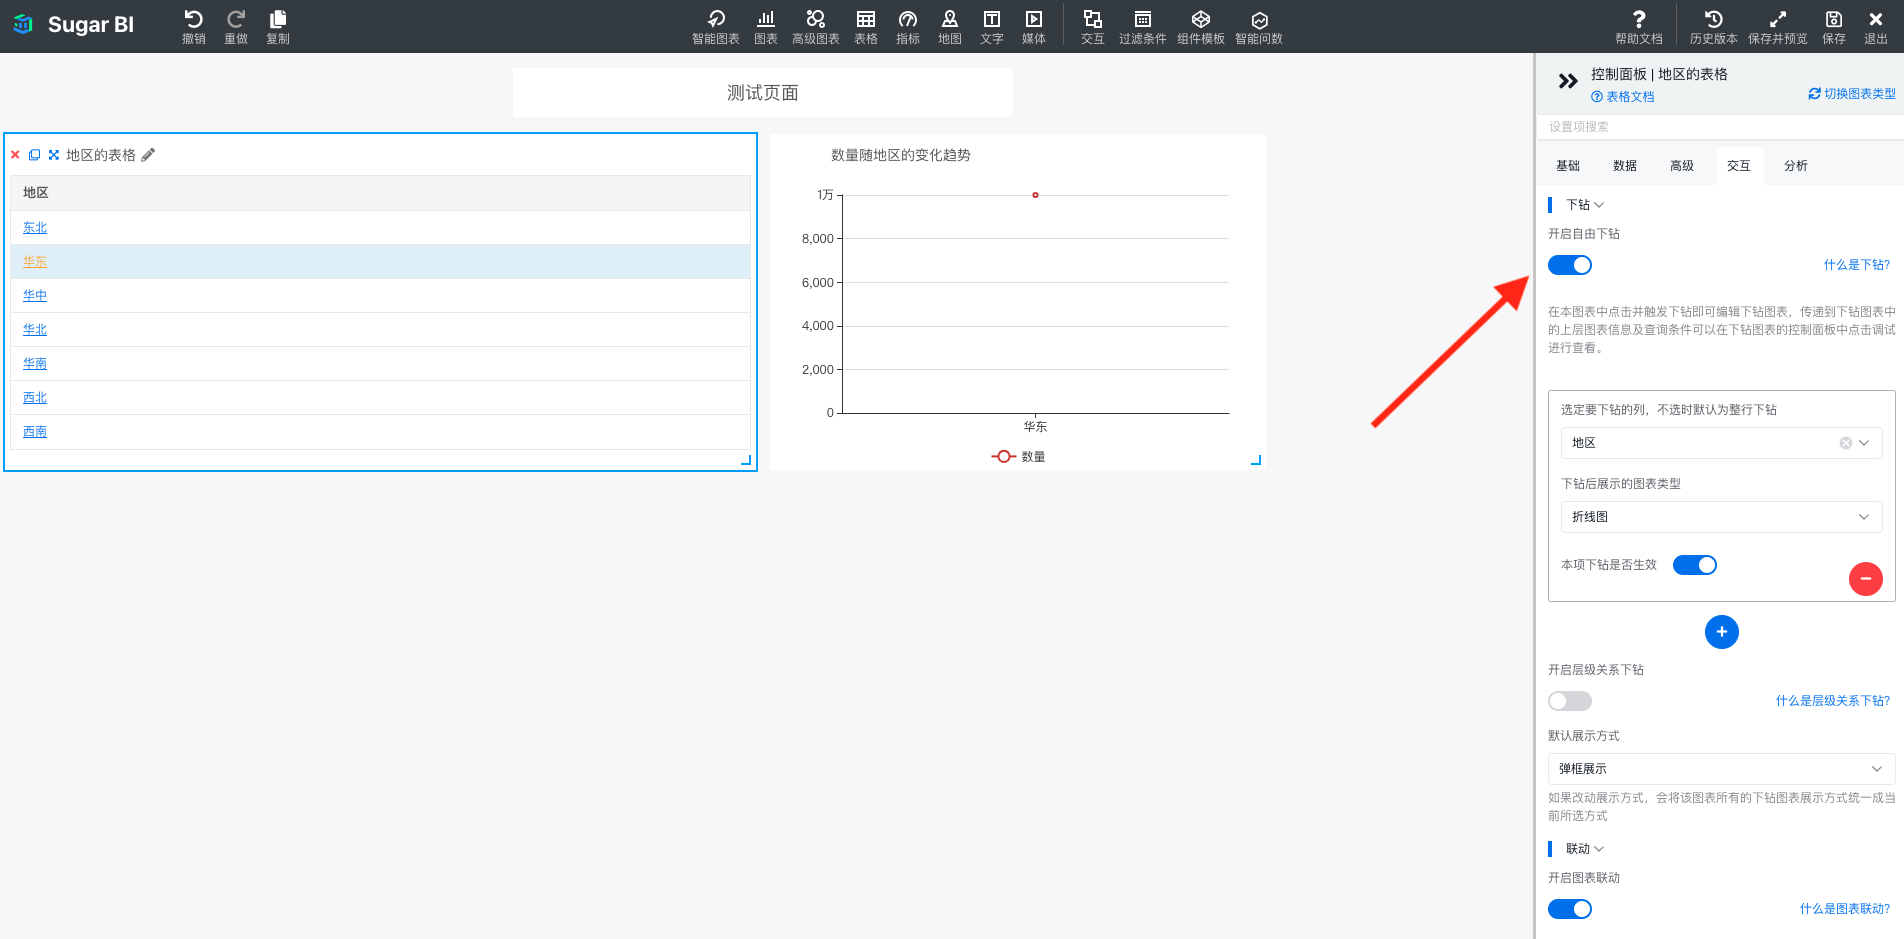View 历史版本 history versions
Screen dimensions: 1904x939
(x=1714, y=27)
